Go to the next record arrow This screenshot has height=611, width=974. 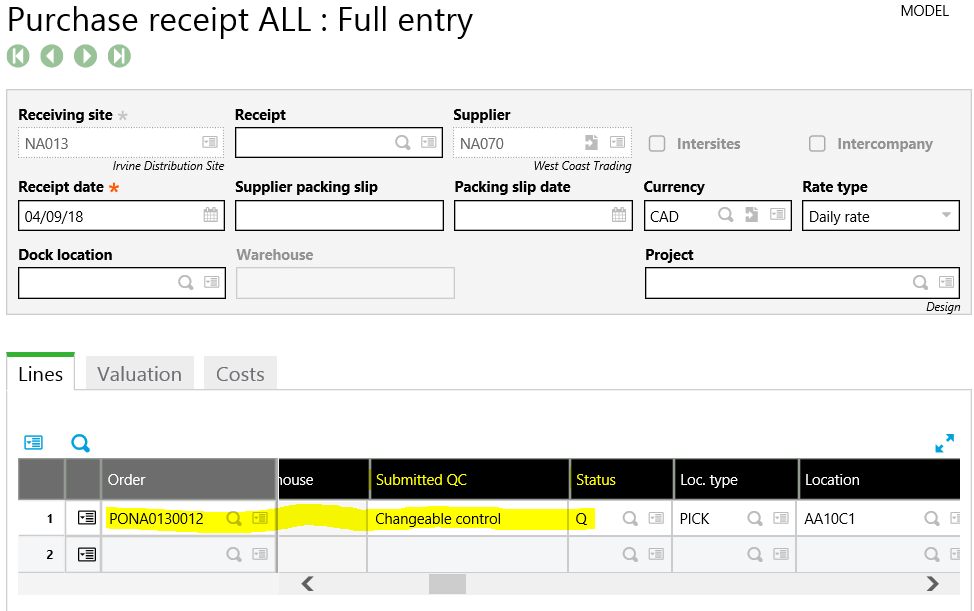coord(86,56)
